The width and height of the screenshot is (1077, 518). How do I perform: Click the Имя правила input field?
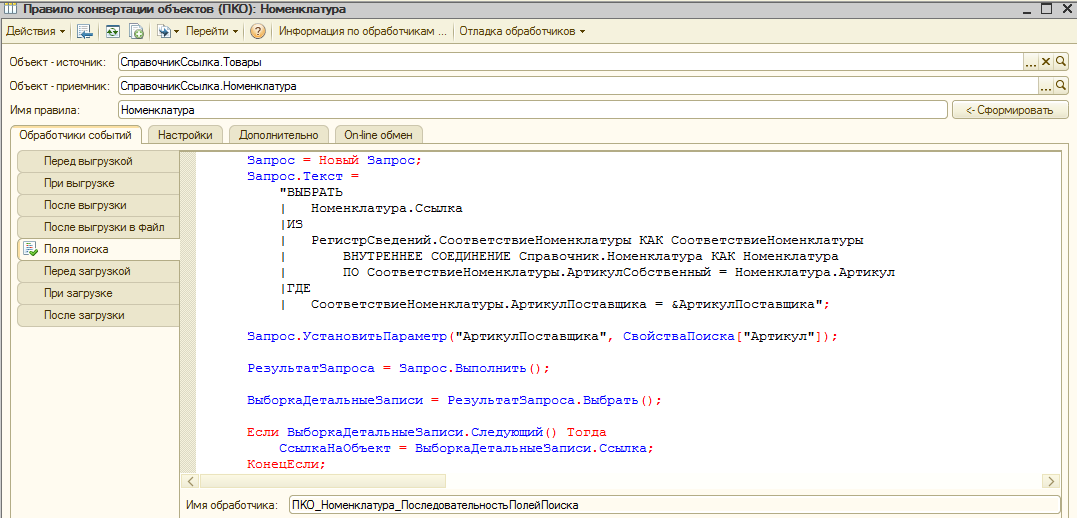click(x=531, y=110)
